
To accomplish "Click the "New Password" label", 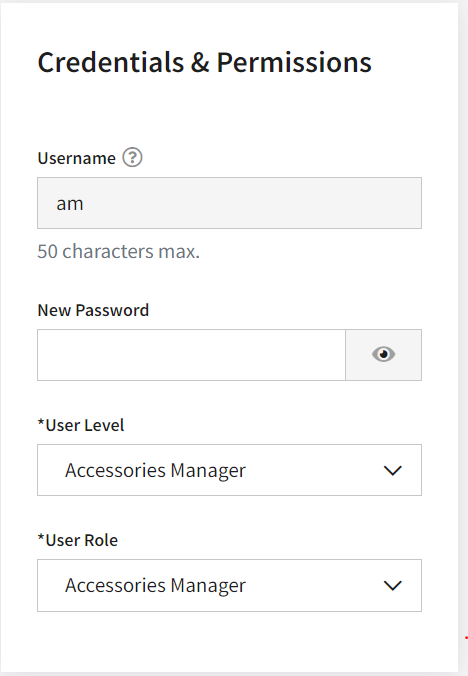I will (x=93, y=310).
